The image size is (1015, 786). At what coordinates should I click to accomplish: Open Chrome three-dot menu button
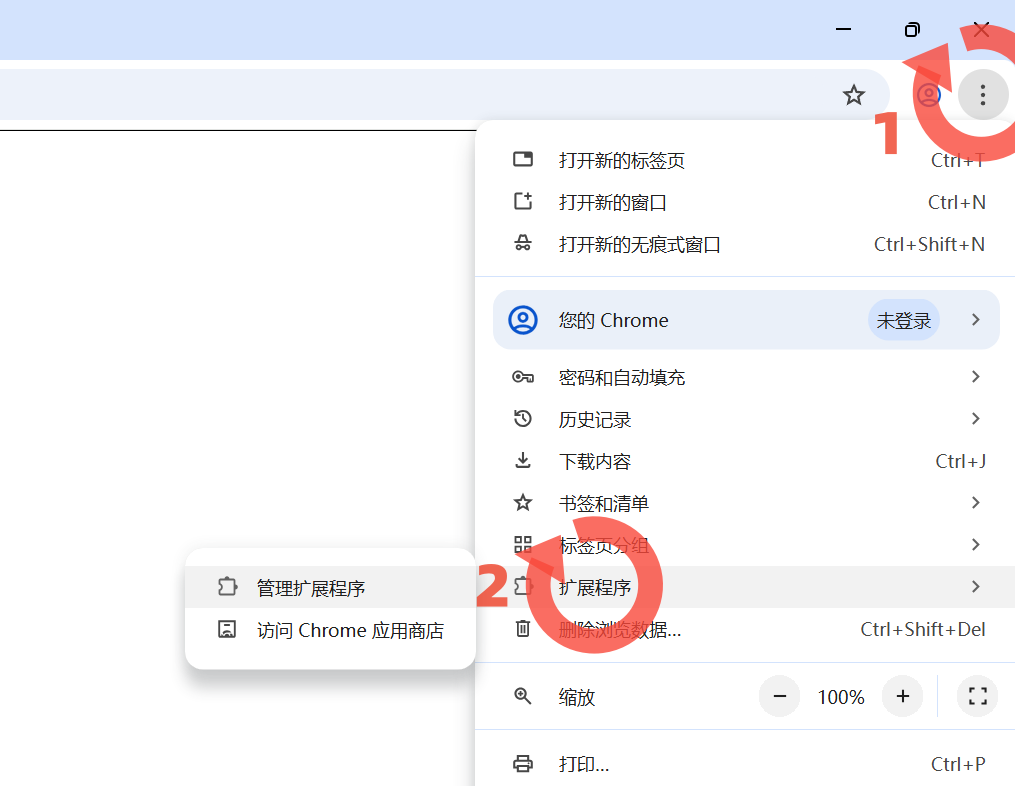pos(983,95)
